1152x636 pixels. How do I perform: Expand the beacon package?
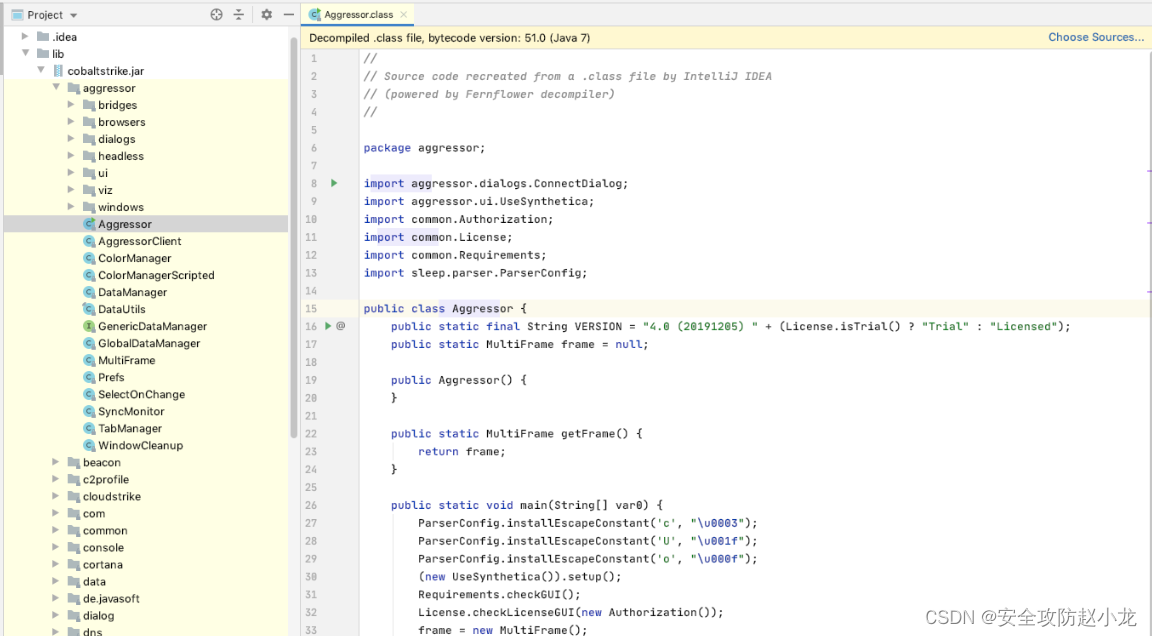pyautogui.click(x=56, y=462)
